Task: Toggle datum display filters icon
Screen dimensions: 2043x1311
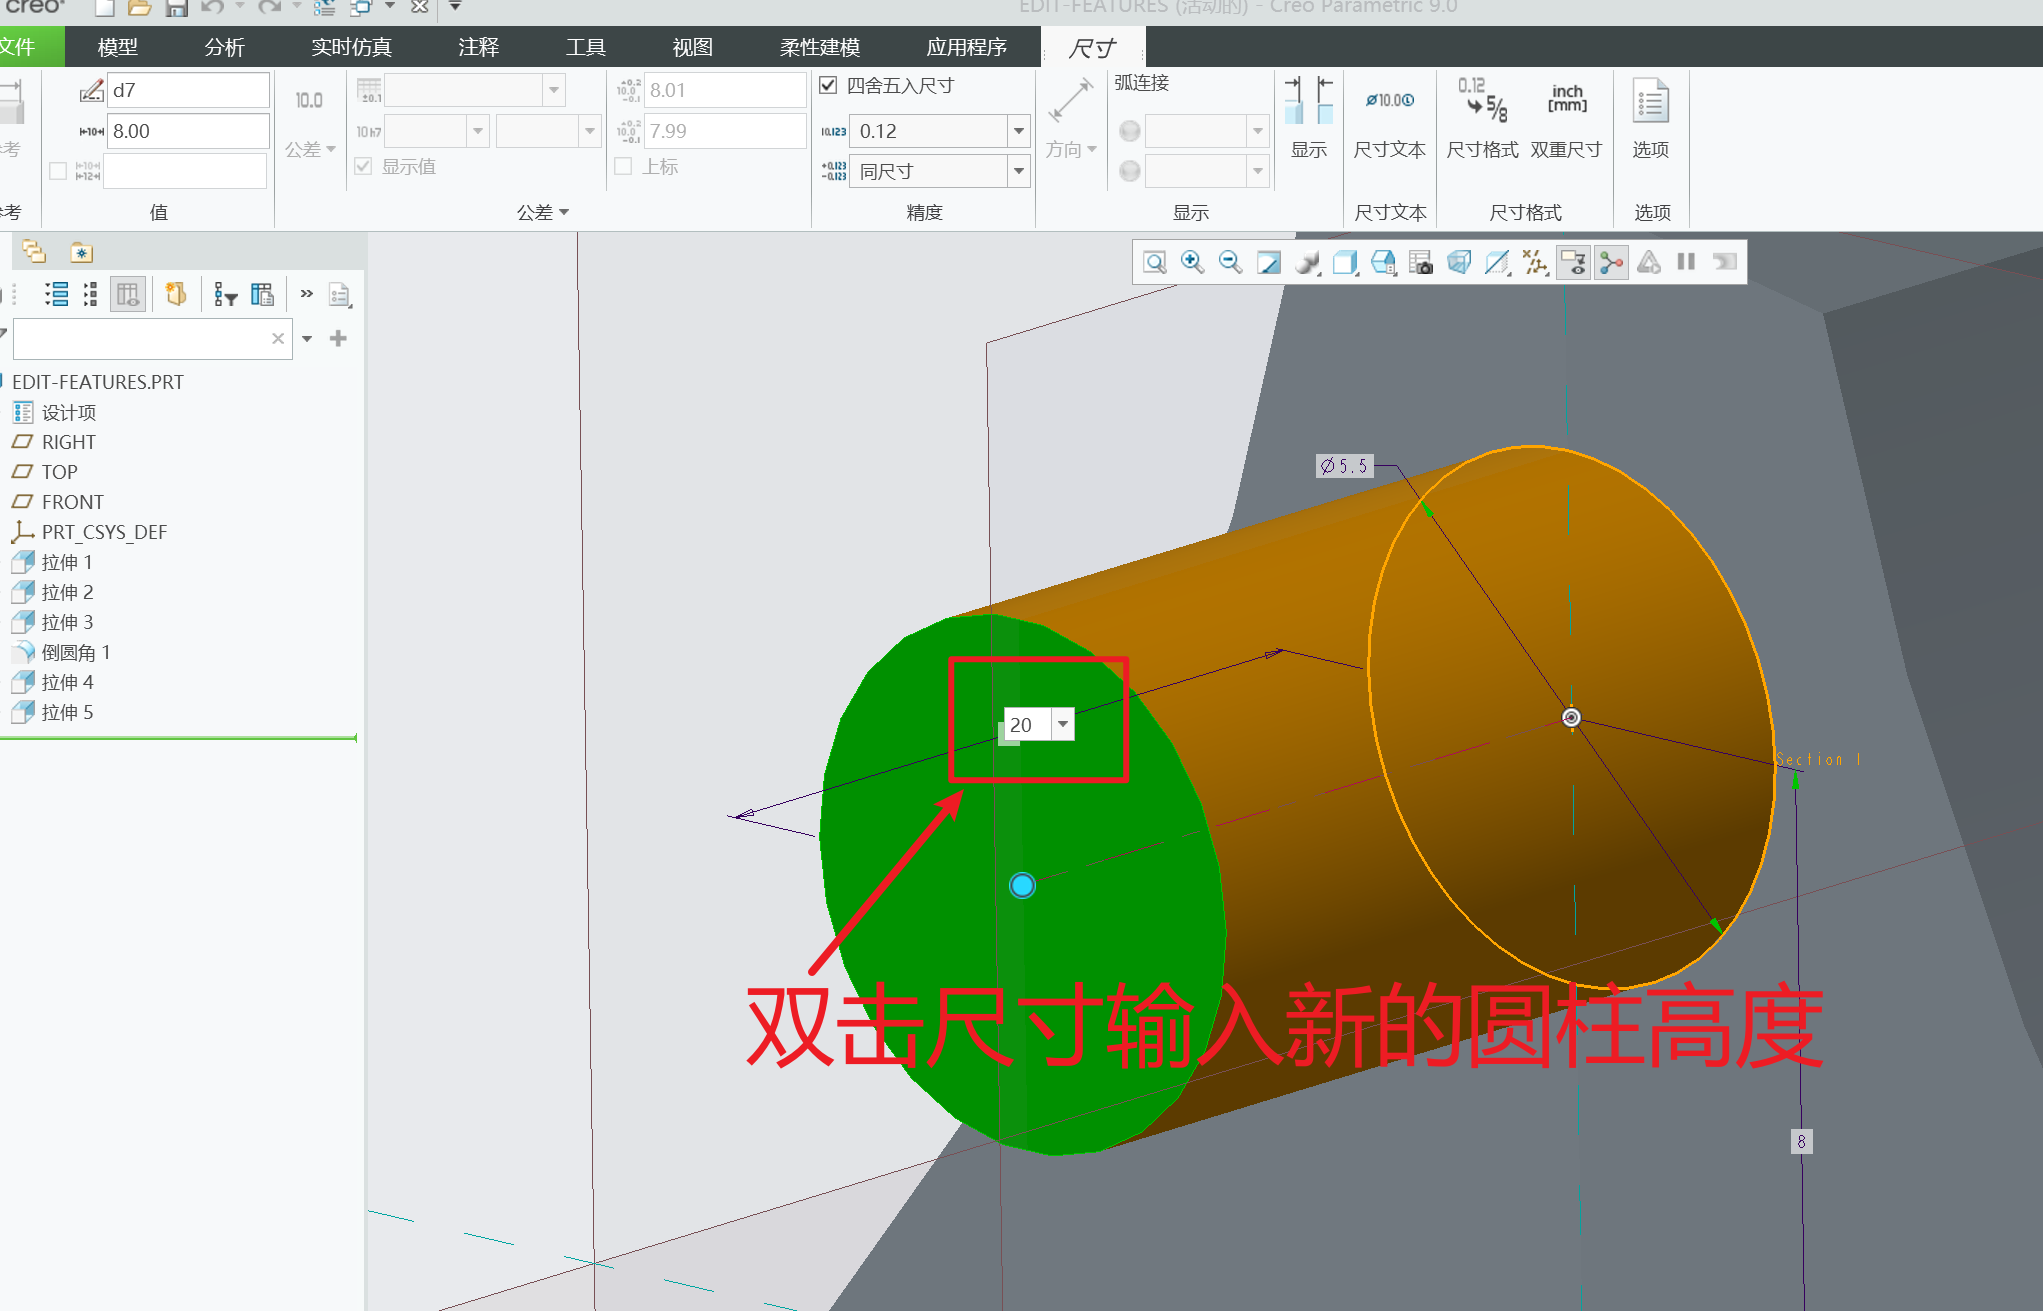Action: [x=1535, y=262]
